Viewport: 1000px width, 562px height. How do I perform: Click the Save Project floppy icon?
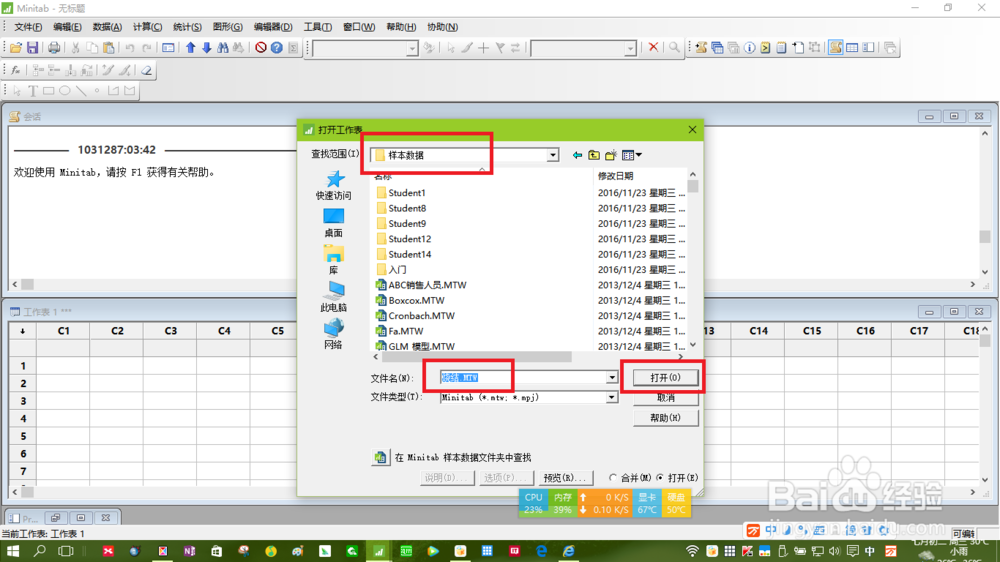(x=33, y=48)
